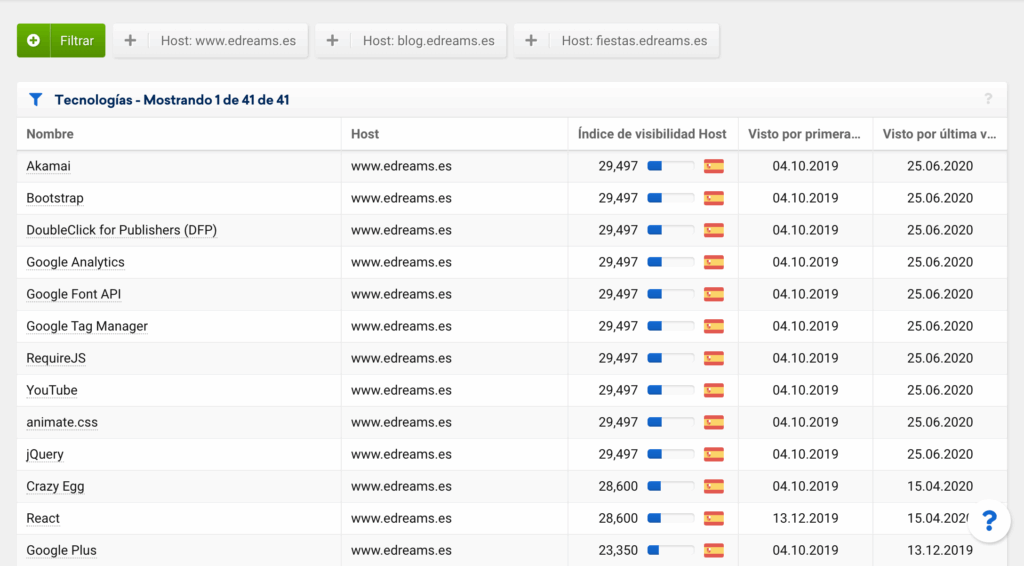Click the Spain flag in Google Analytics row

click(x=714, y=262)
